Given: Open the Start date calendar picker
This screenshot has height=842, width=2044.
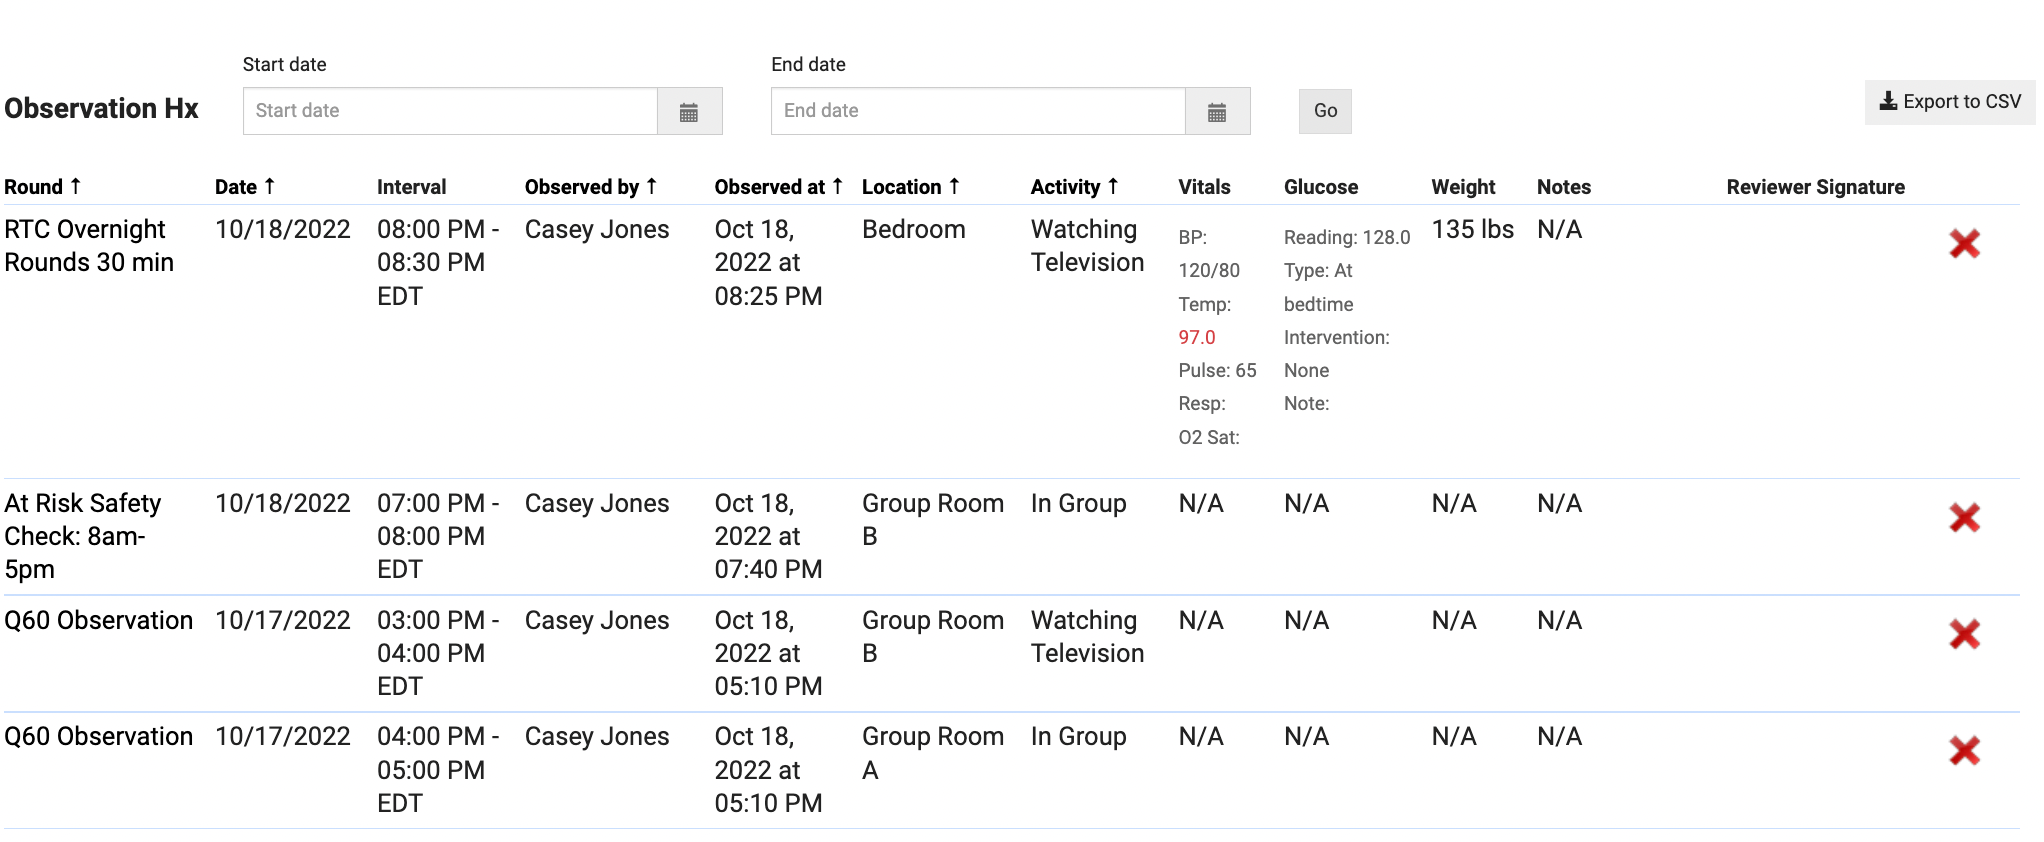Looking at the screenshot, I should (689, 112).
